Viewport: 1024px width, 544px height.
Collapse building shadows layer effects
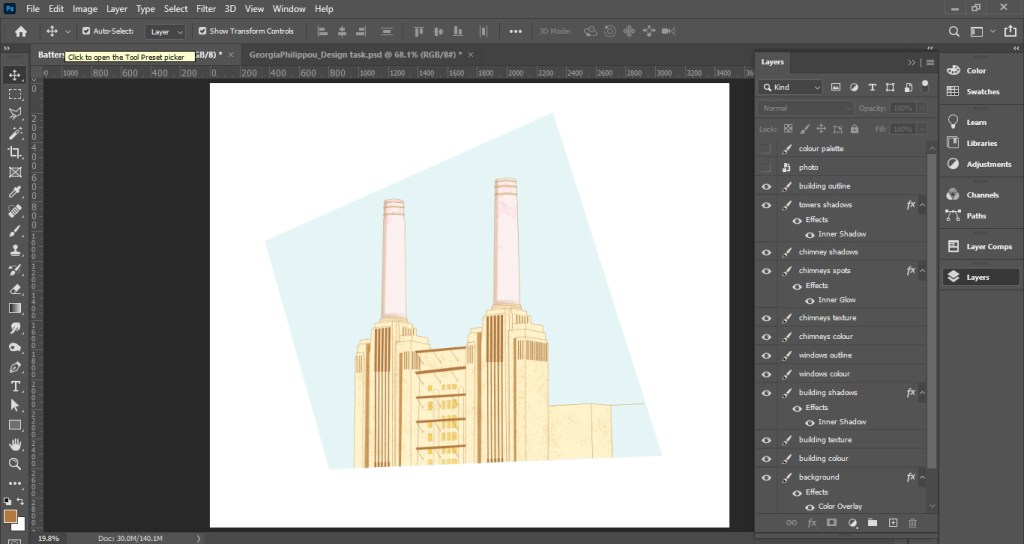pos(922,393)
